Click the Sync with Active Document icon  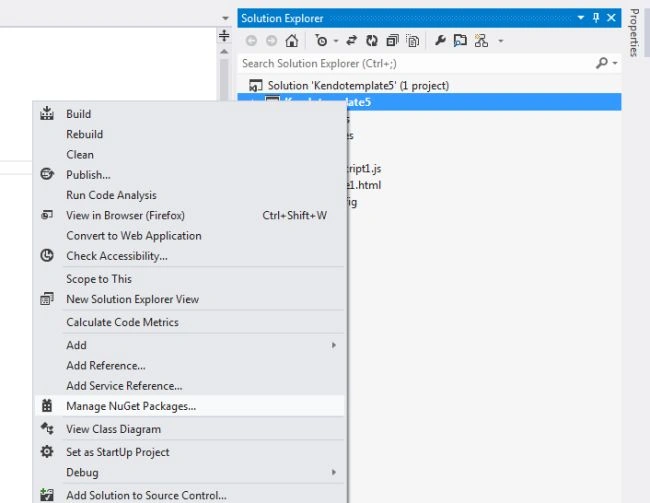(x=352, y=41)
